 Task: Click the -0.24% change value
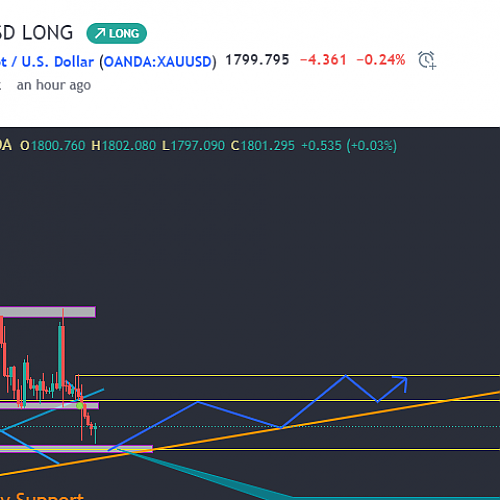pyautogui.click(x=381, y=60)
